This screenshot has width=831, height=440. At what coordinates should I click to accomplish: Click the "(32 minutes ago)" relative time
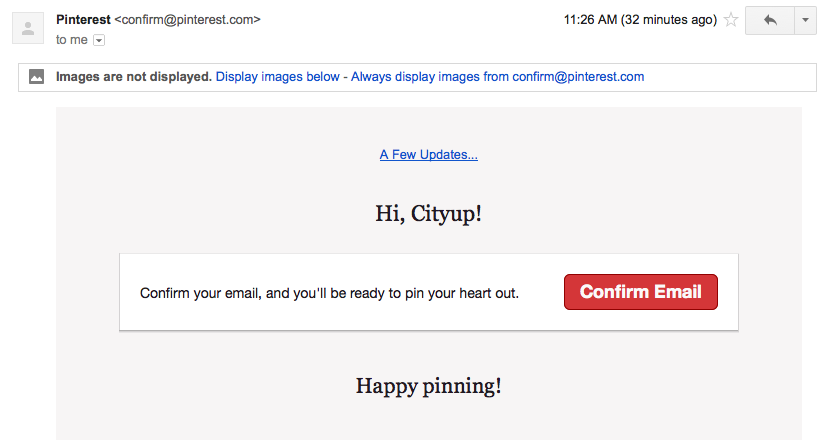click(669, 20)
